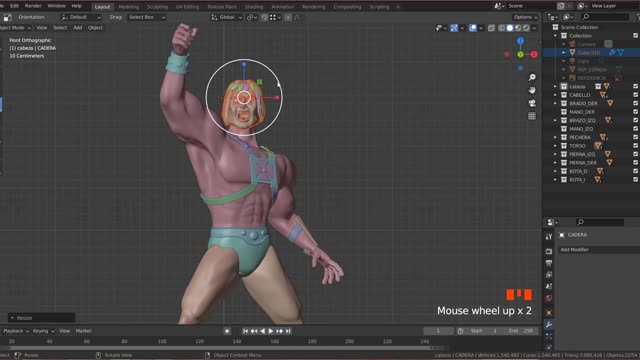Uncheck the BOTA_I collection checkbox
The width and height of the screenshot is (640, 360).
coord(636,180)
